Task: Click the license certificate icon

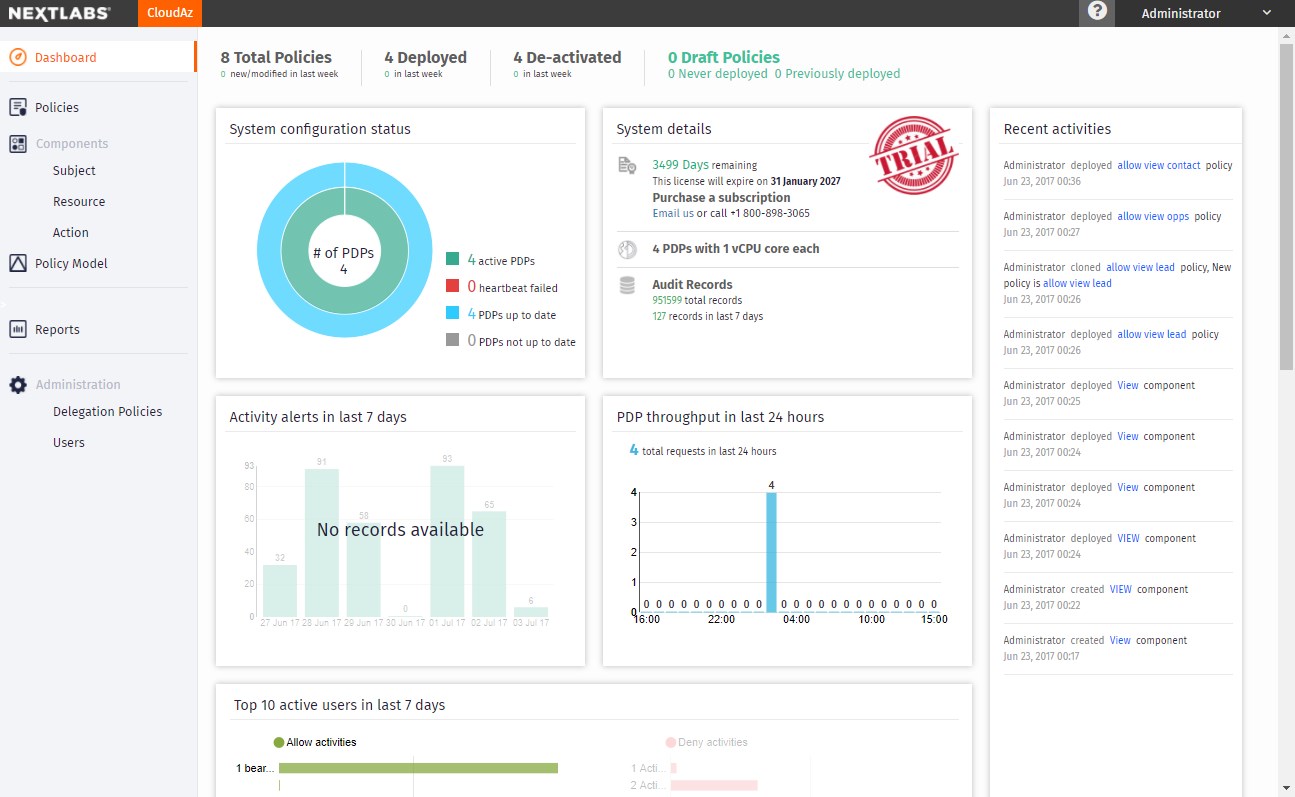Action: click(627, 166)
